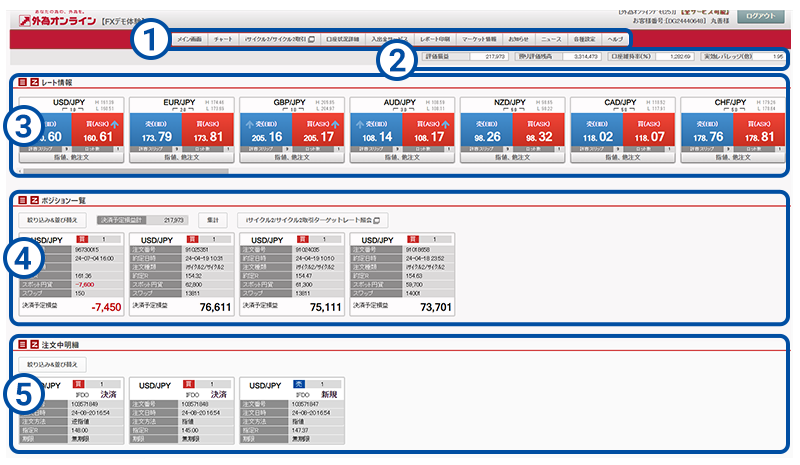Open レポート印刷 menu item
This screenshot has height=465, width=800.
coord(435,39)
